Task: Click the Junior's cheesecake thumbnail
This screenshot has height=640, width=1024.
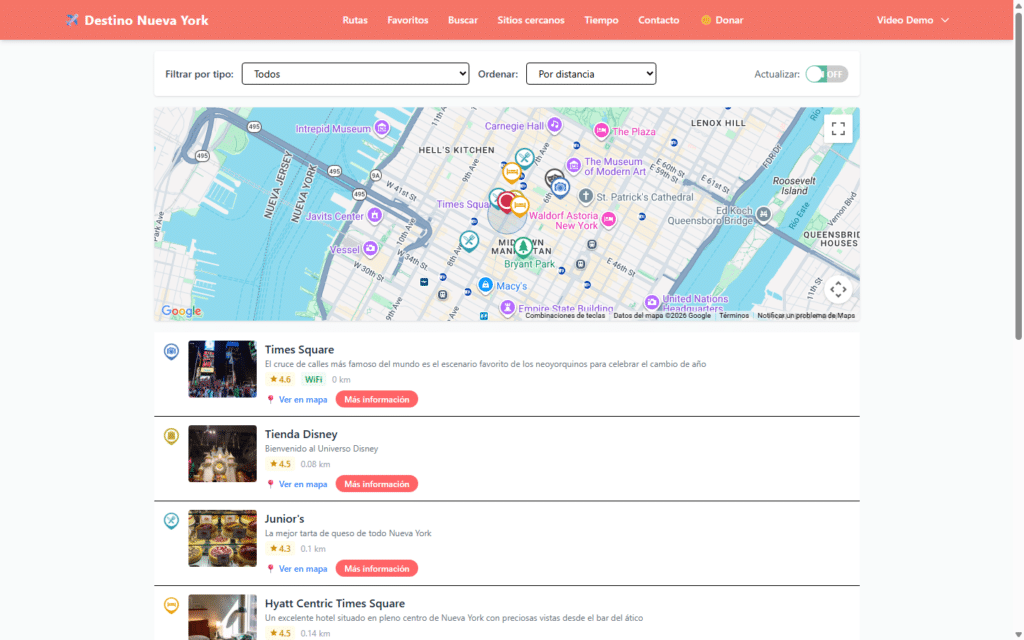Action: [222, 538]
